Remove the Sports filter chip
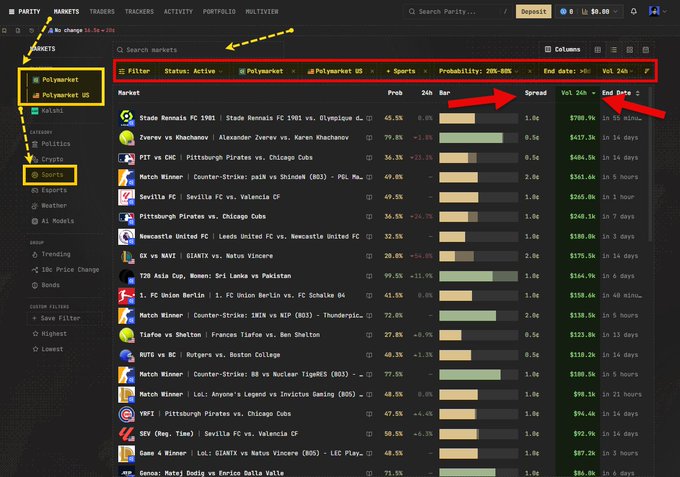680x477 pixels. [425, 71]
